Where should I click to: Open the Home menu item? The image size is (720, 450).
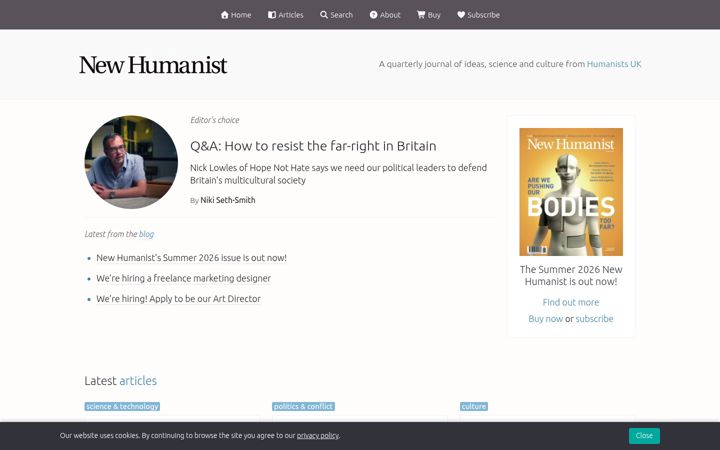(236, 15)
